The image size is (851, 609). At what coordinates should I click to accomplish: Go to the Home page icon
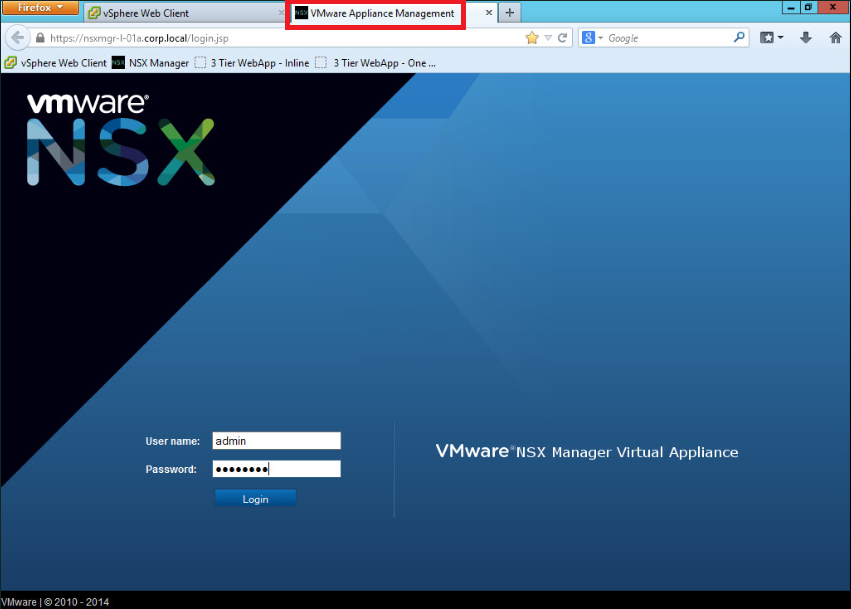835,37
